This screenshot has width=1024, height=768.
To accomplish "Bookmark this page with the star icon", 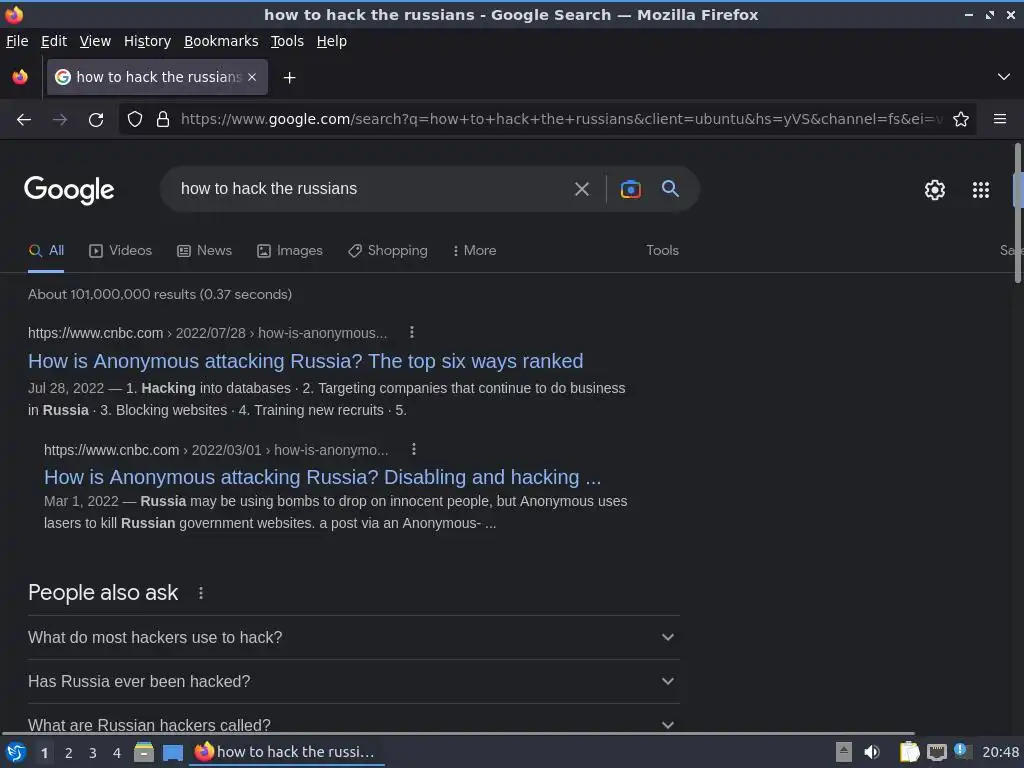I will [x=961, y=120].
